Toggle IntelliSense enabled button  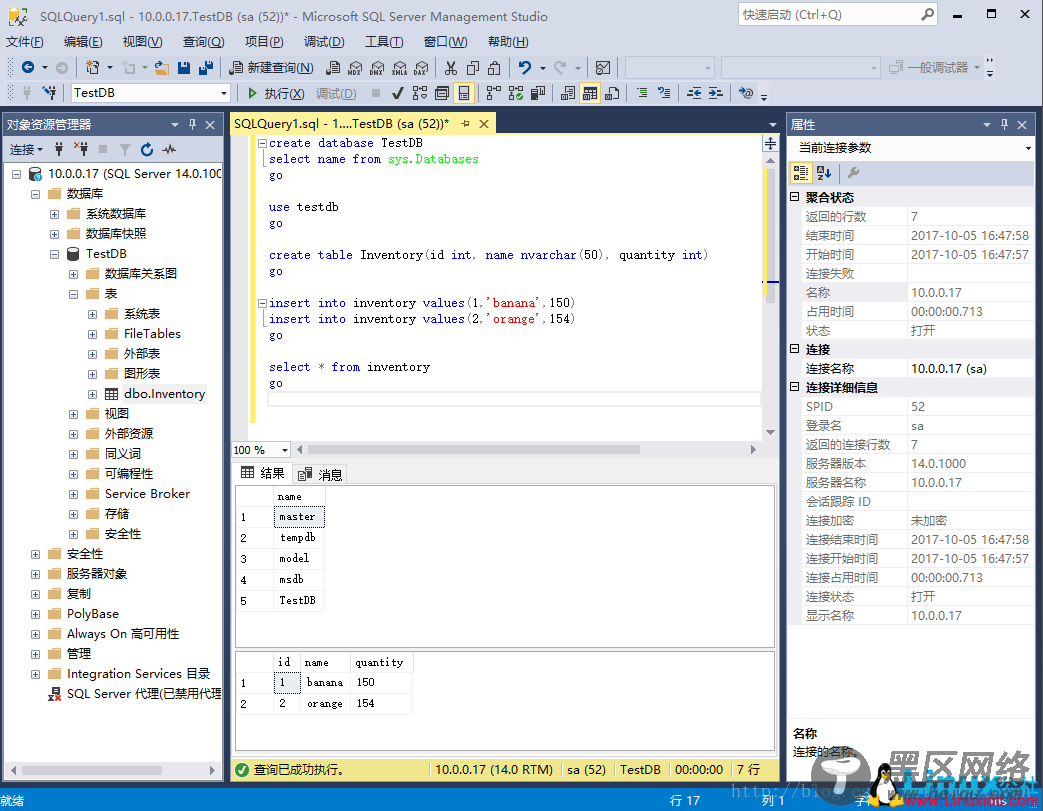[464, 93]
